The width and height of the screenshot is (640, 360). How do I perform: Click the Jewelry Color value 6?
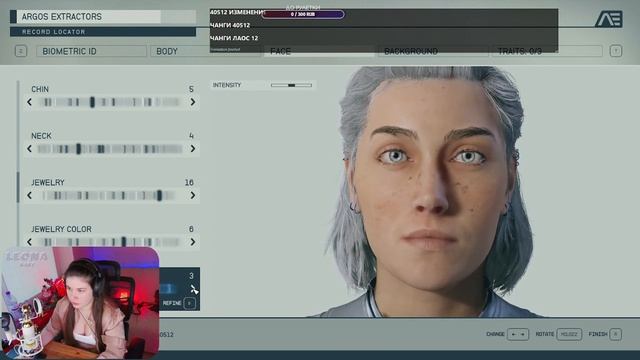(191, 229)
